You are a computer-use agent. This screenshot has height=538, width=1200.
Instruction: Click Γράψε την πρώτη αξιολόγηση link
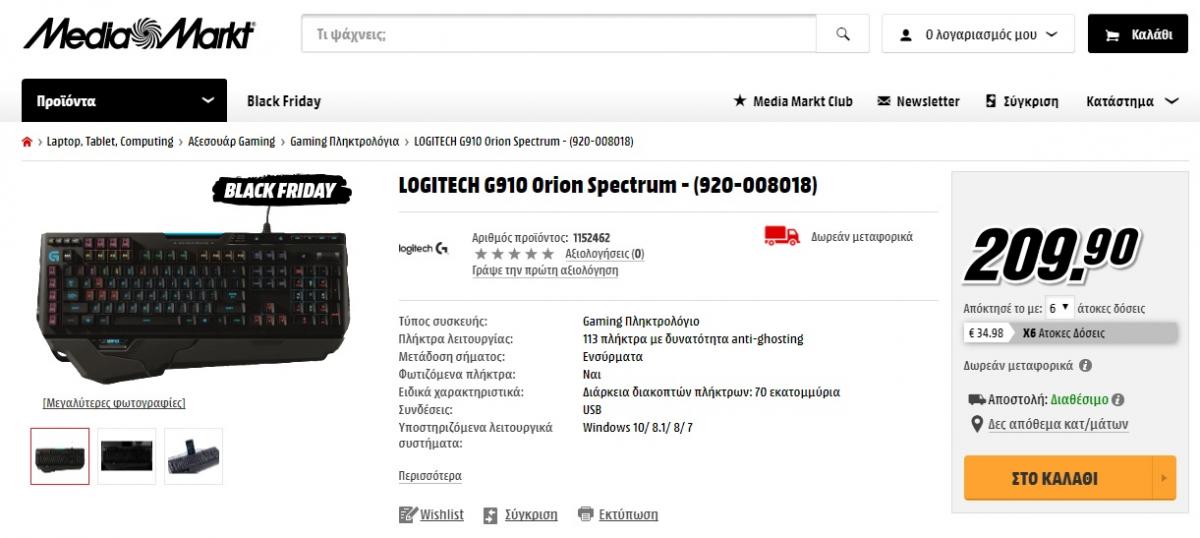(x=545, y=270)
